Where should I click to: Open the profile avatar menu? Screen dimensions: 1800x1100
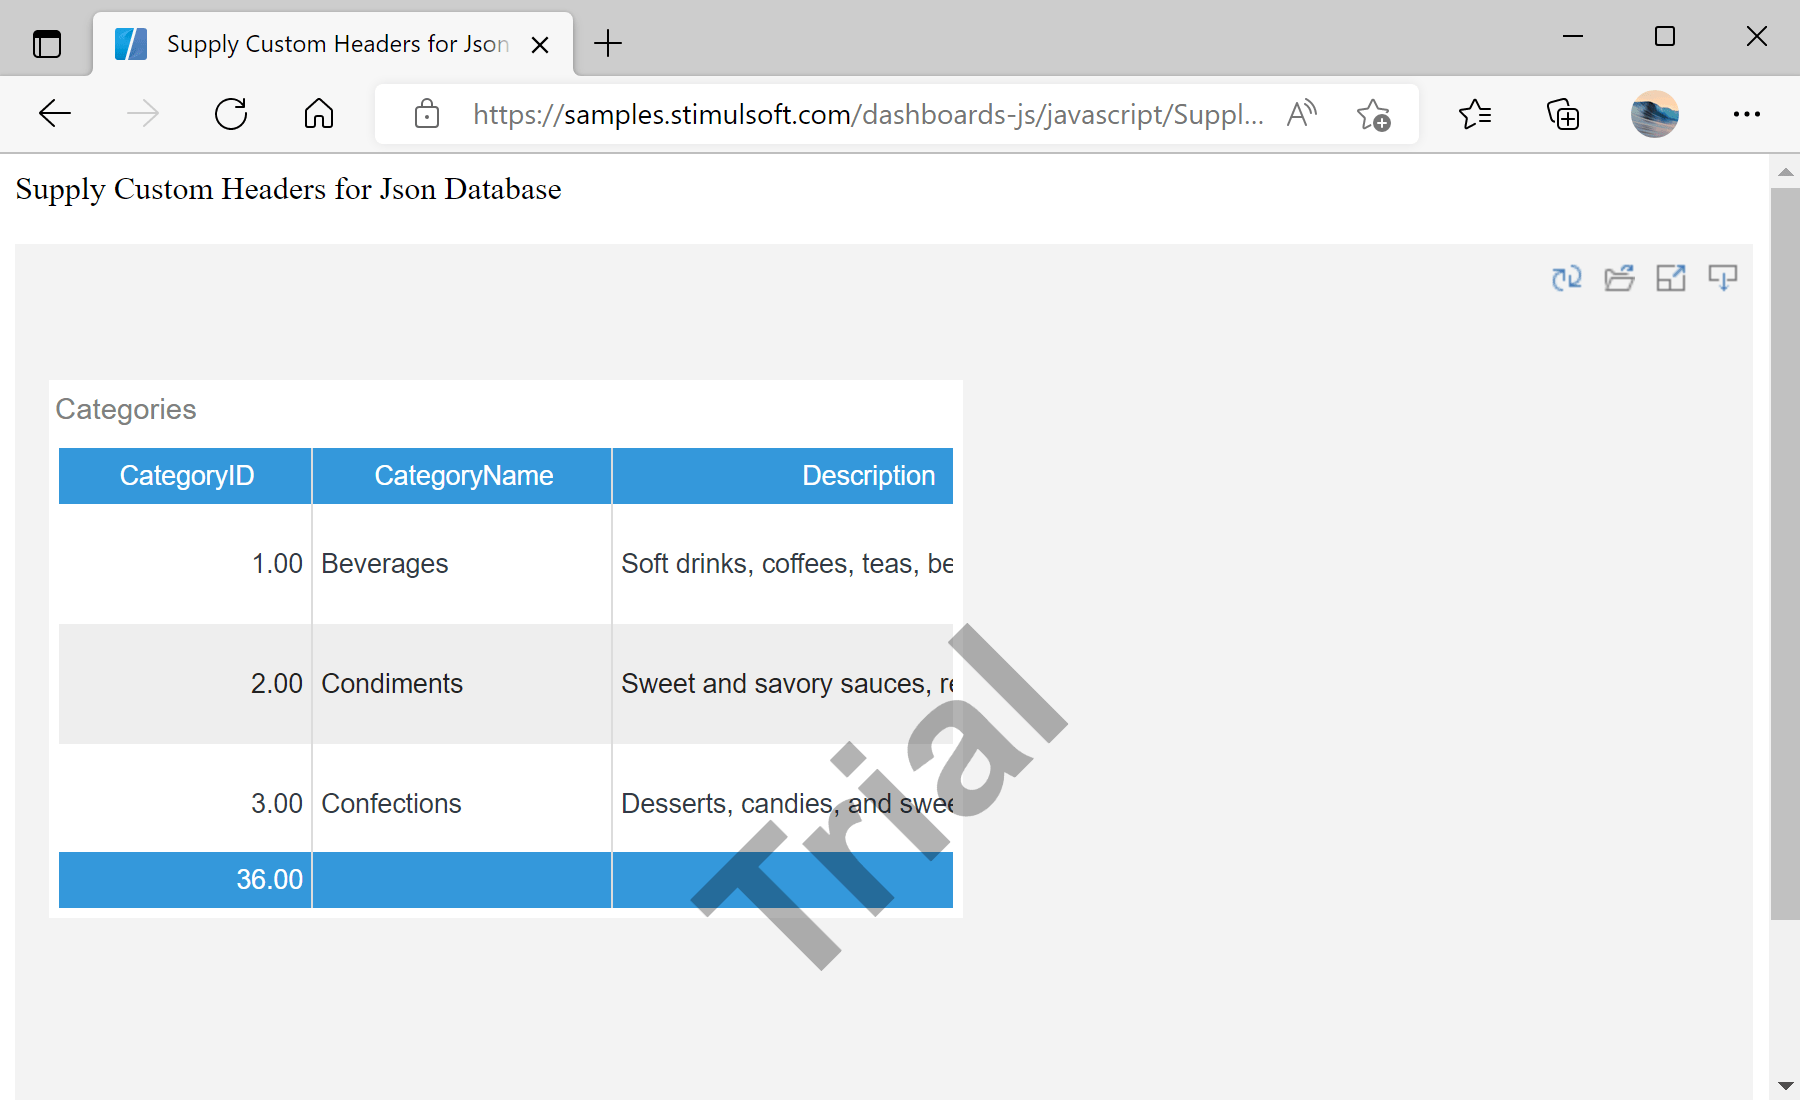coord(1655,114)
